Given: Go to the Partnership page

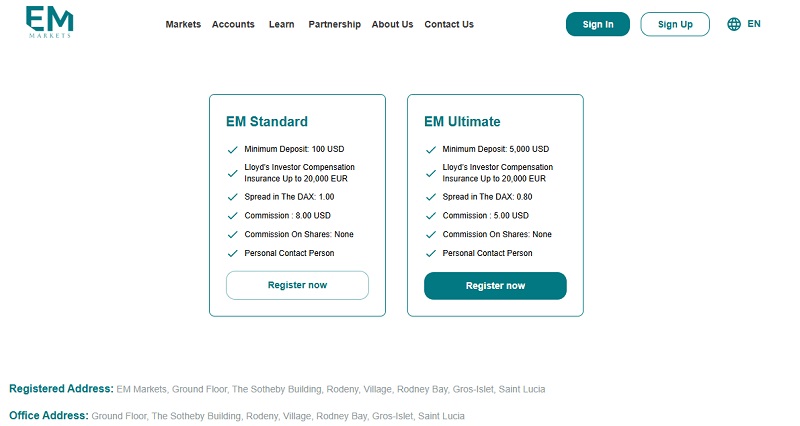Looking at the screenshot, I should coord(335,24).
